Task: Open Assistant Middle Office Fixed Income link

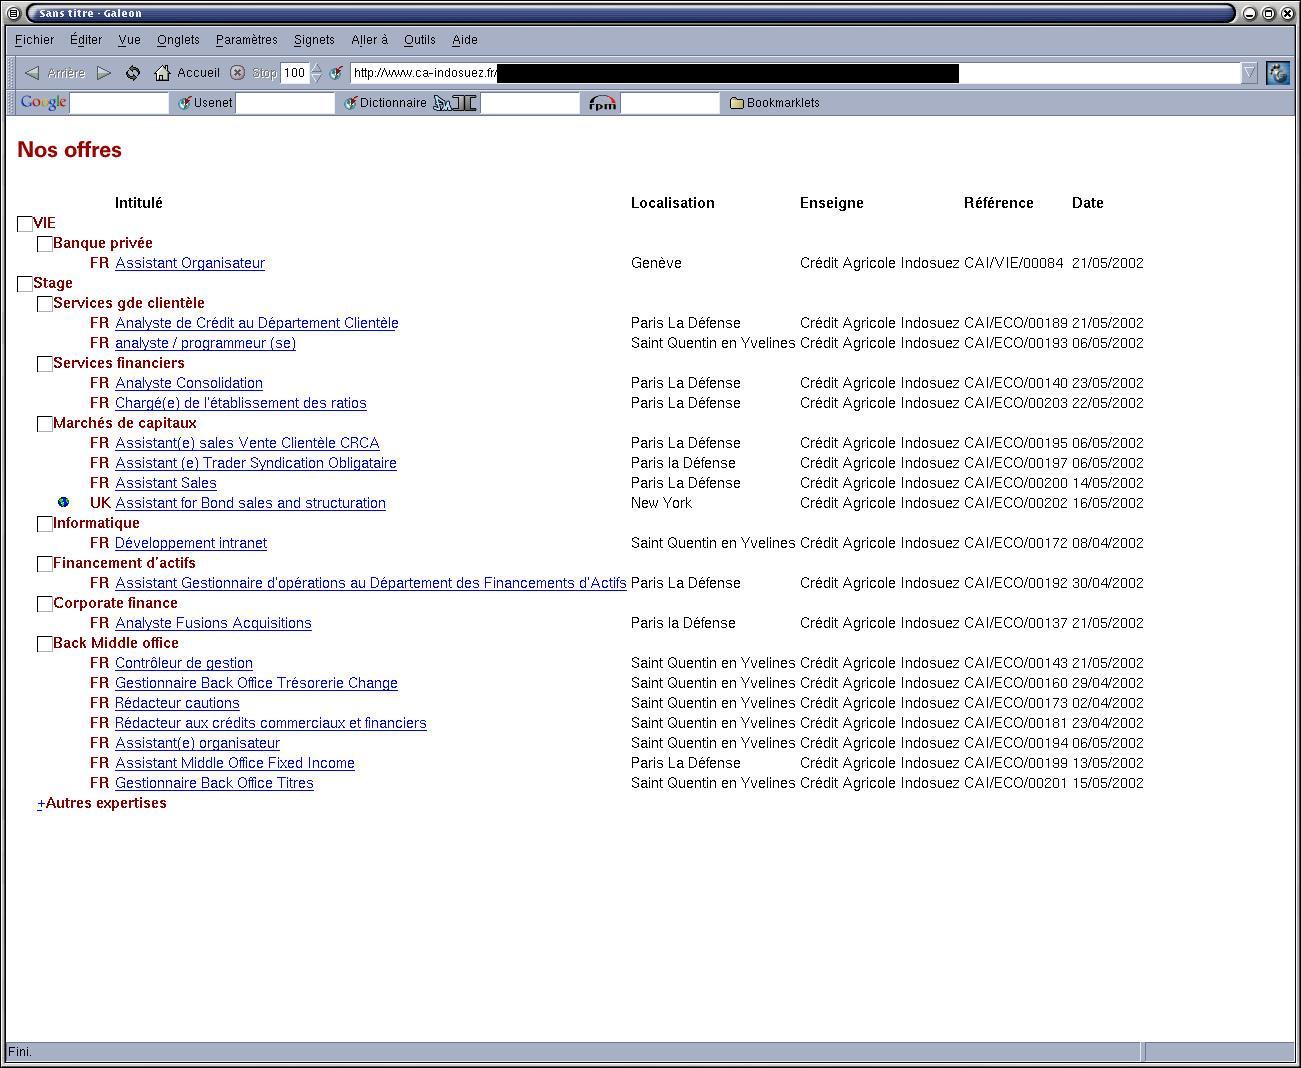Action: [235, 763]
